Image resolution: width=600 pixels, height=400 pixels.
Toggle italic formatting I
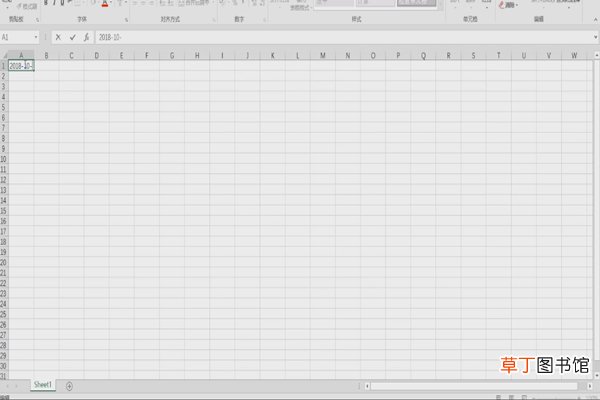point(54,3)
